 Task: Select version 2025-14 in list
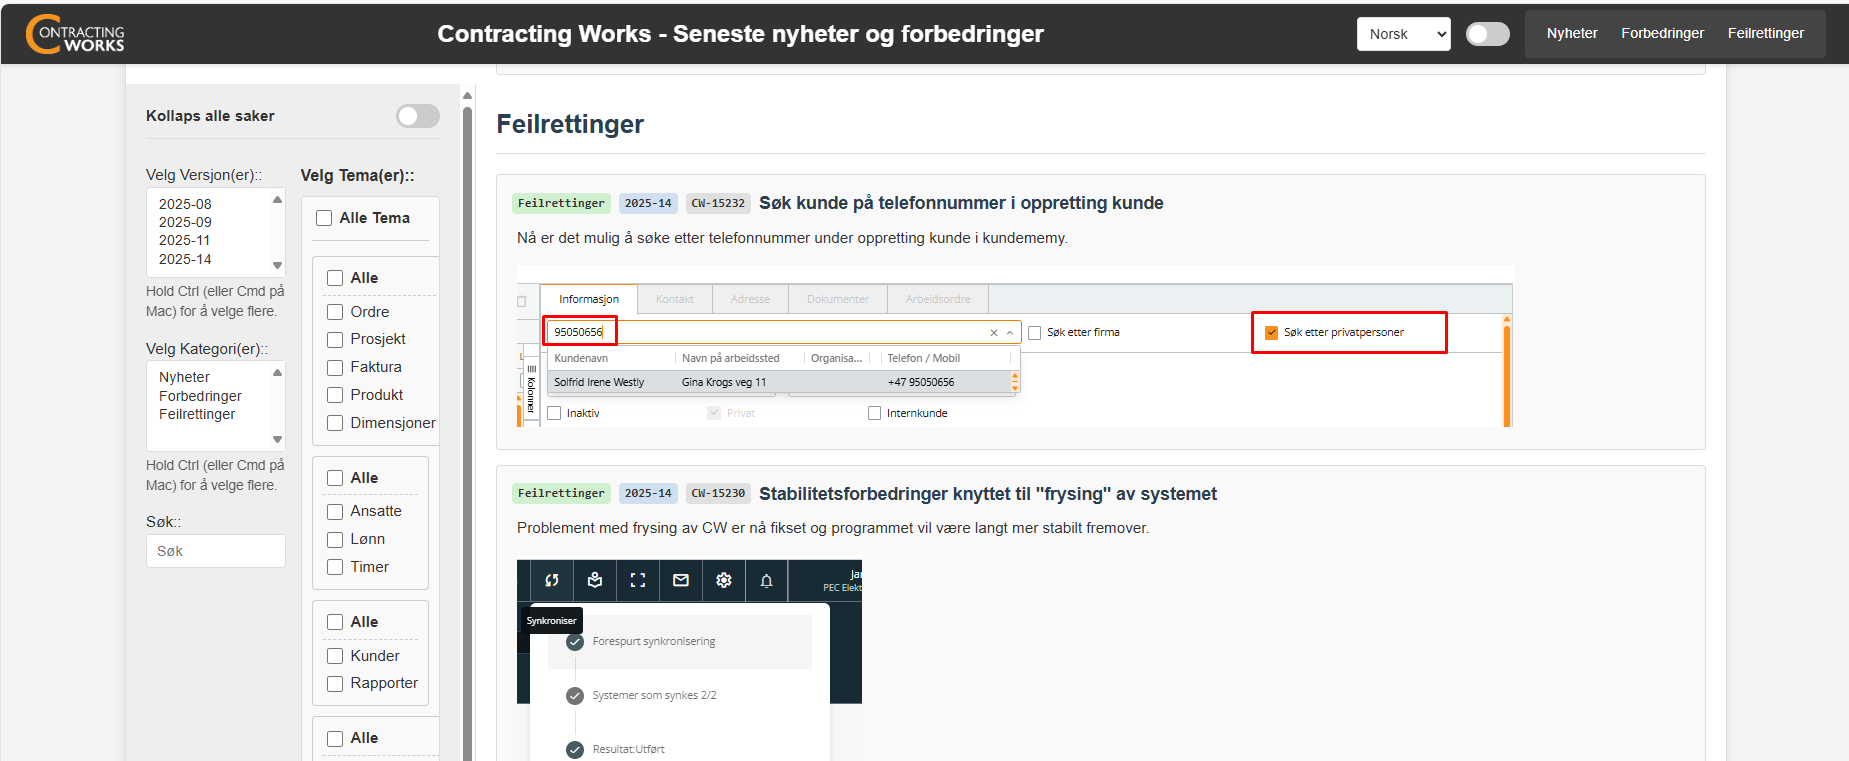pos(186,259)
